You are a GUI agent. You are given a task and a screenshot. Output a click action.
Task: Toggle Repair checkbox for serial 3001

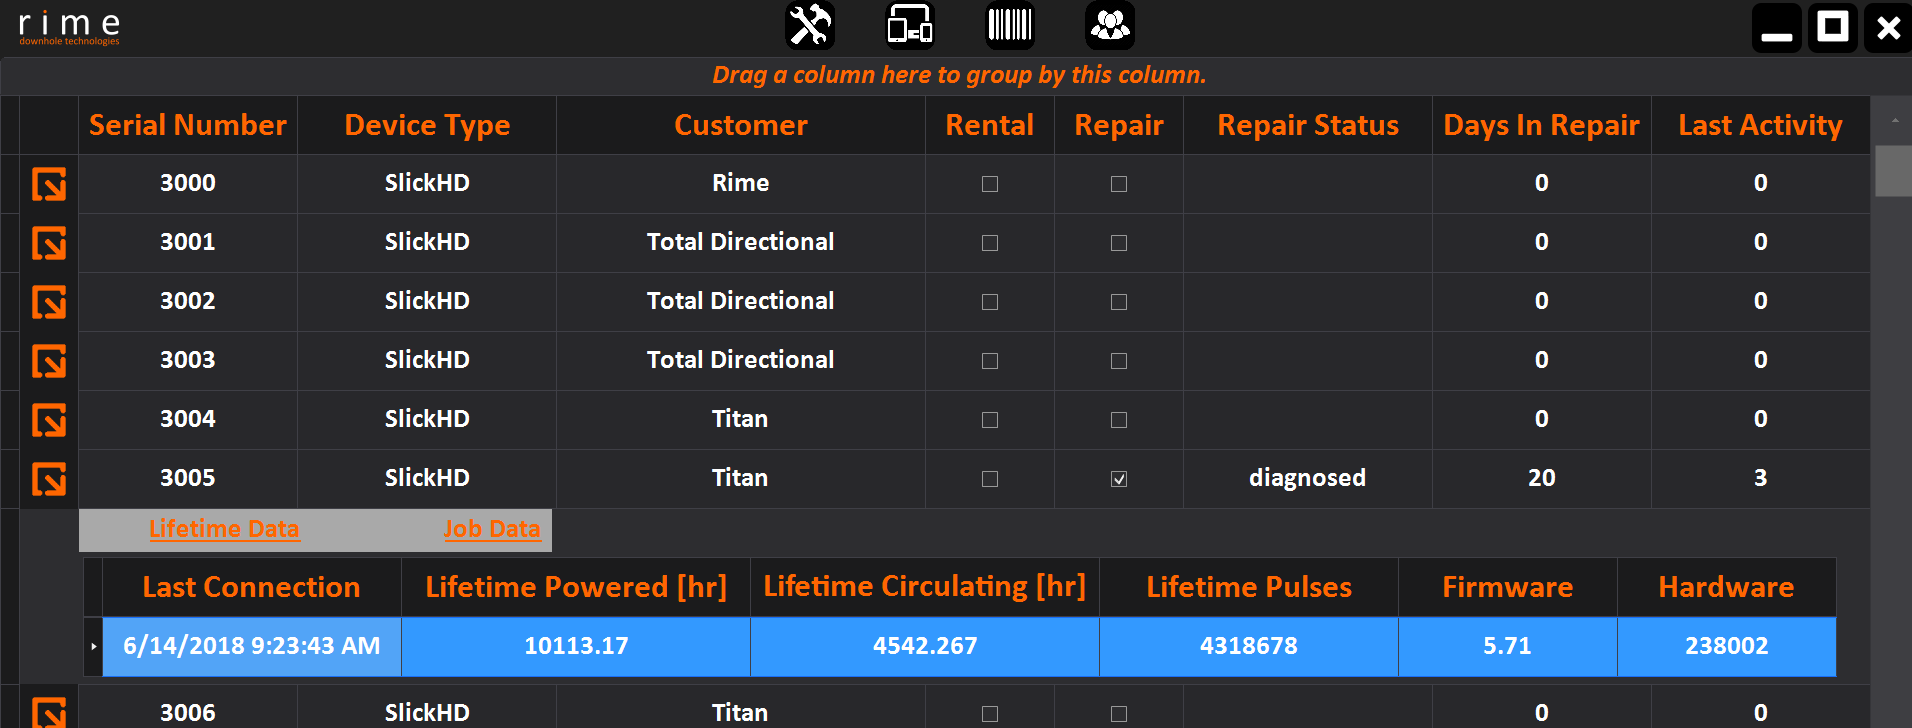point(1119,243)
